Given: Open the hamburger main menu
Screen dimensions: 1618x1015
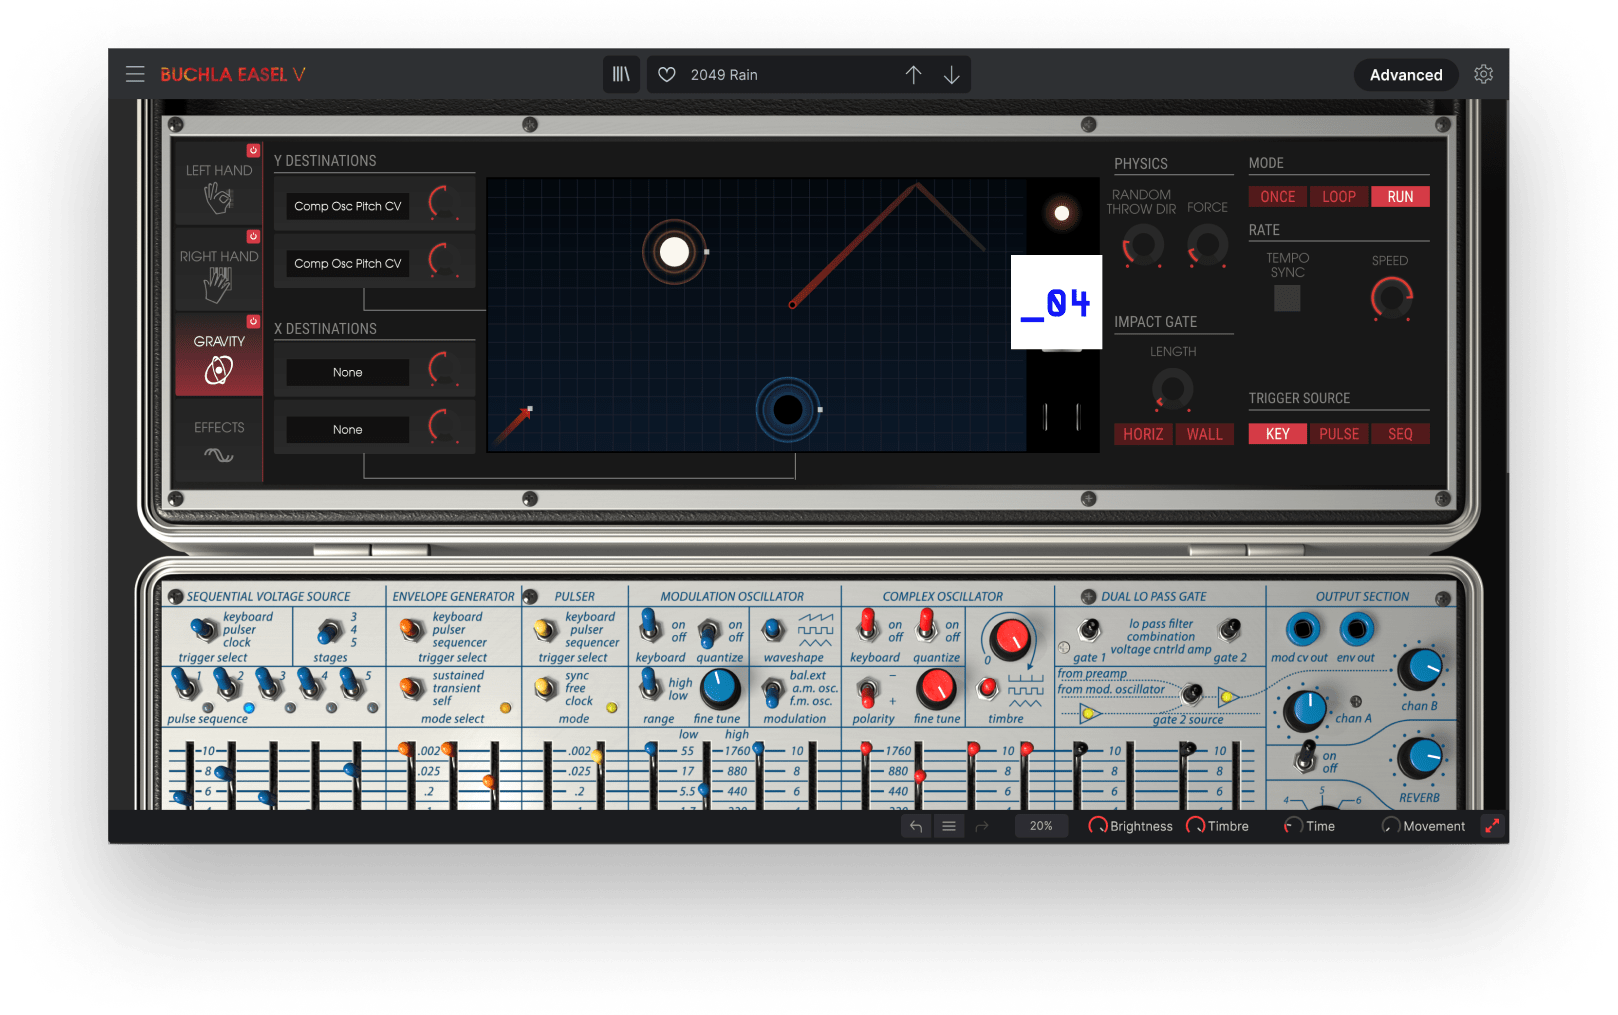Looking at the screenshot, I should [x=135, y=75].
